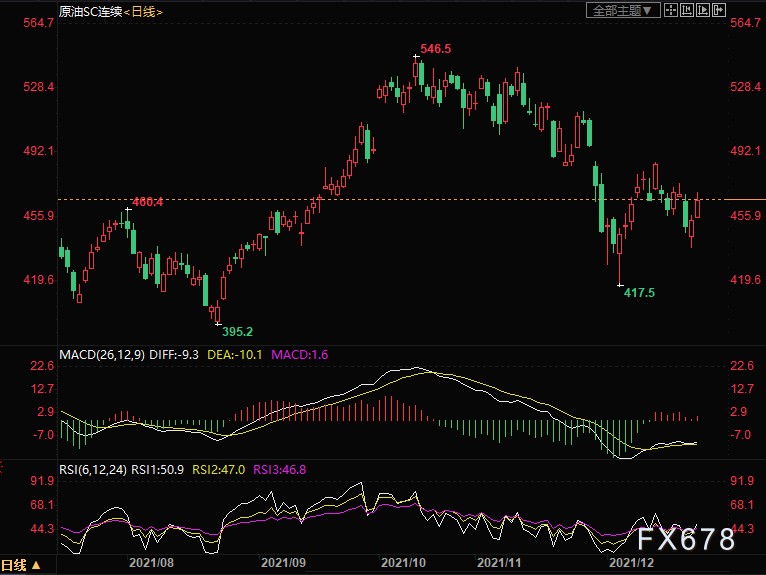Click the right MACD axis 22.6 label

(x=742, y=366)
